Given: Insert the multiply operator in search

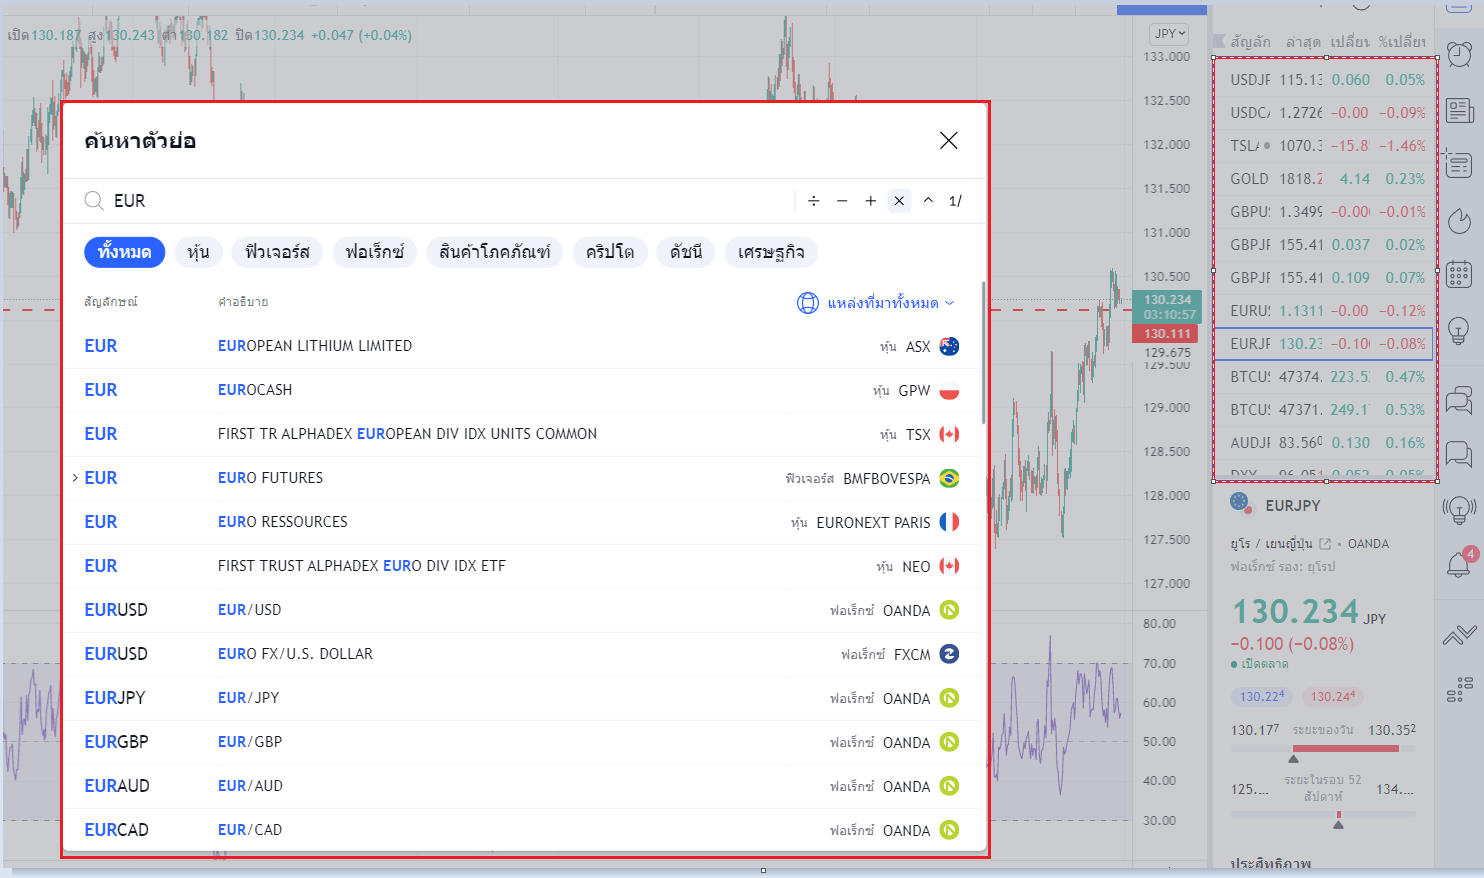Looking at the screenshot, I should 899,201.
